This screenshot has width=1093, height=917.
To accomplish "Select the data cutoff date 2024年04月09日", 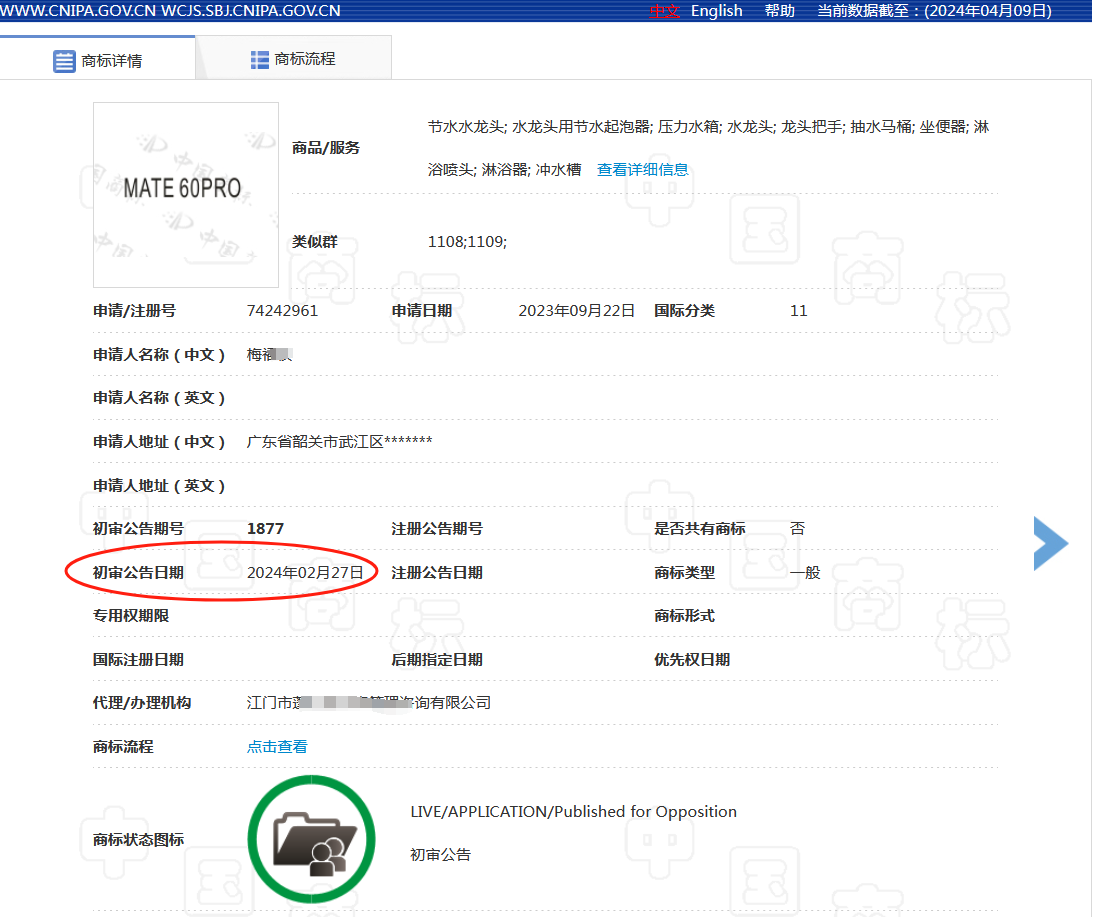I will (988, 11).
